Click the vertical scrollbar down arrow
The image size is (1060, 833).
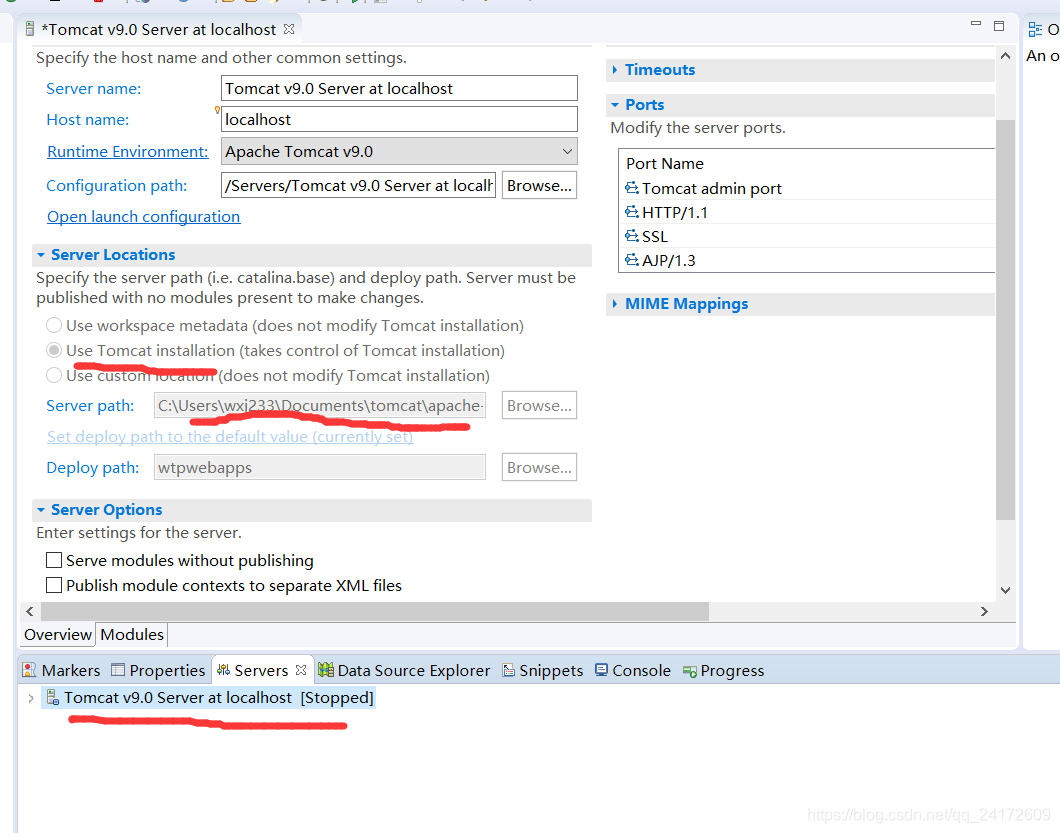pyautogui.click(x=1005, y=590)
